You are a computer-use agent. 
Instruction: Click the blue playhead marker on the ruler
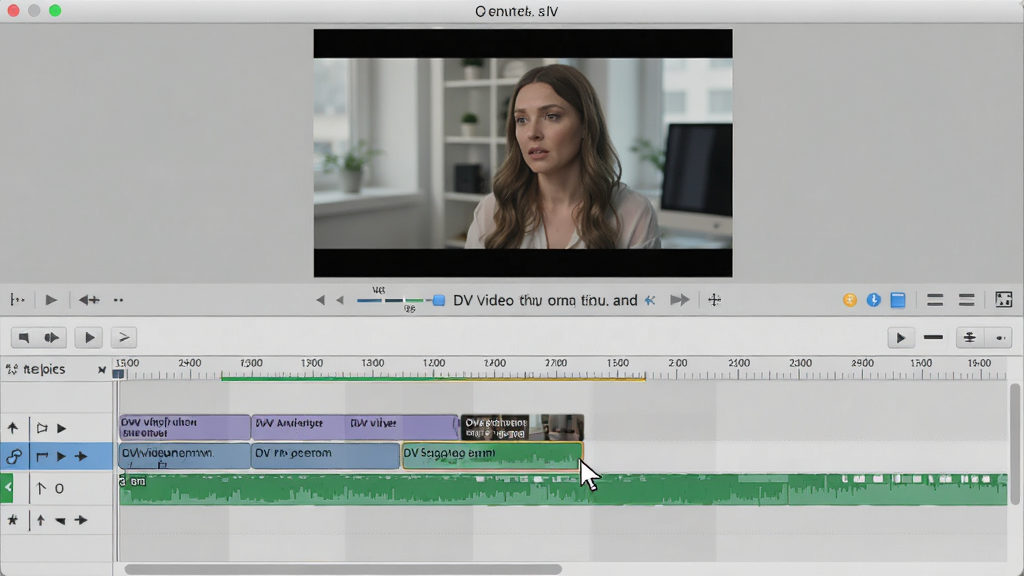[x=118, y=374]
